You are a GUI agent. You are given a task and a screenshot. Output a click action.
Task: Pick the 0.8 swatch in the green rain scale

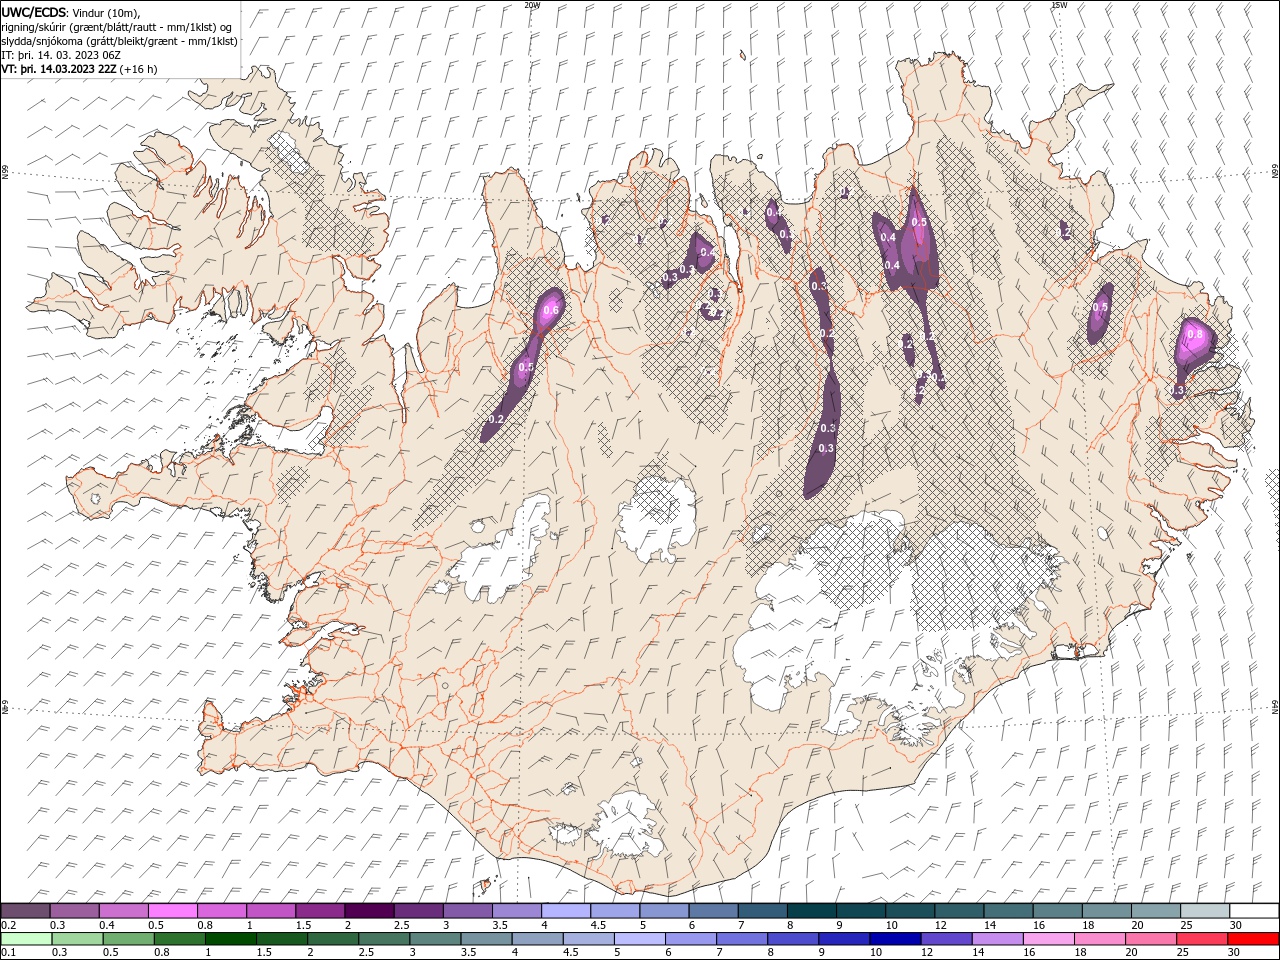pos(179,939)
